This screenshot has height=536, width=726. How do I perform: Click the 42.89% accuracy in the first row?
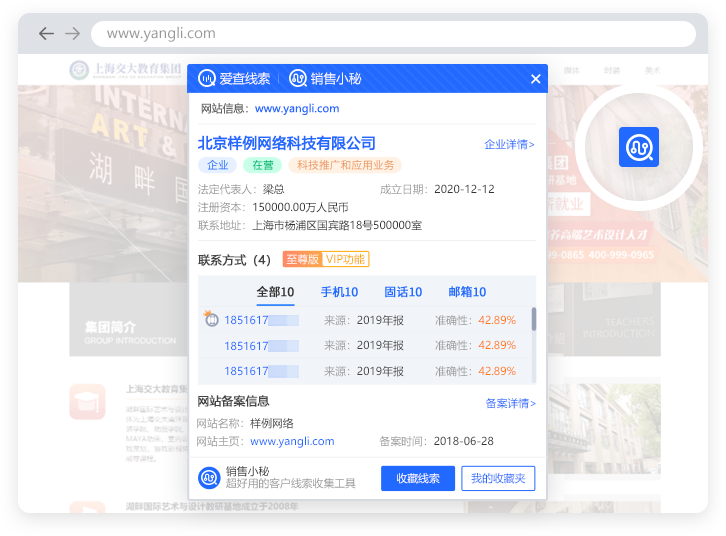tap(497, 320)
